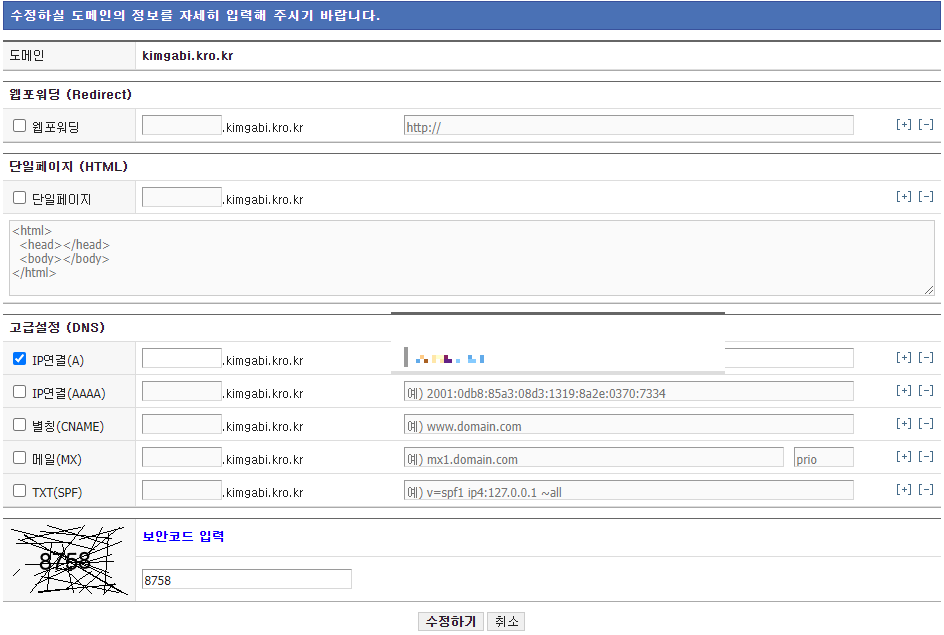Click the 보안코드 input field containing 8758
Viewport: 944px width, 635px height.
click(247, 579)
